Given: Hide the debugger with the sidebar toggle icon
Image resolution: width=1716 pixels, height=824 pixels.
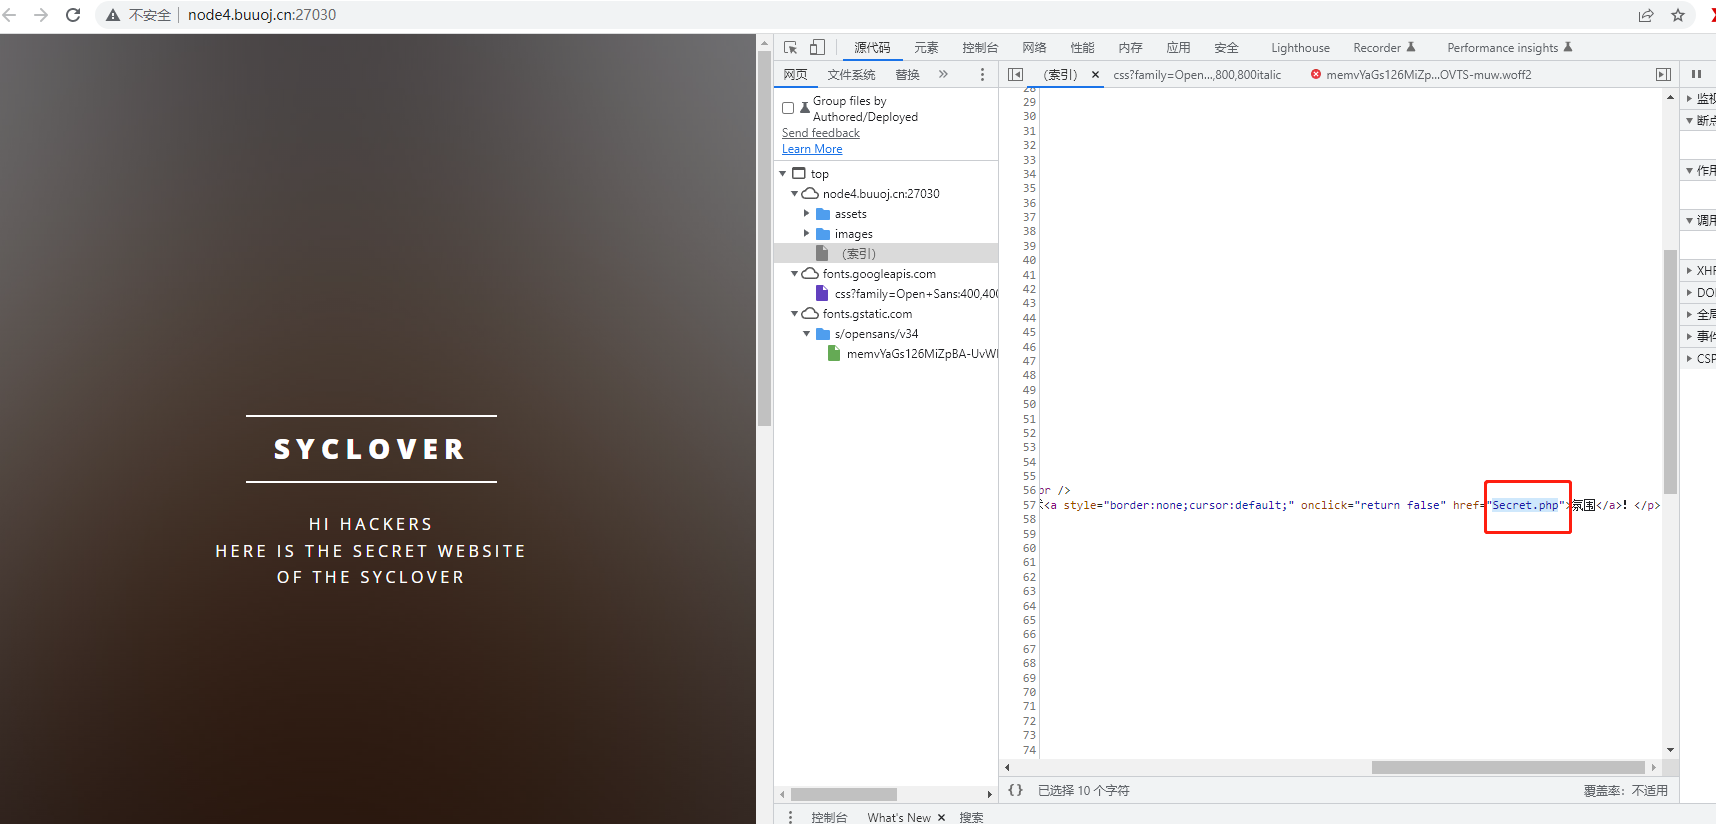Looking at the screenshot, I should coord(1663,74).
